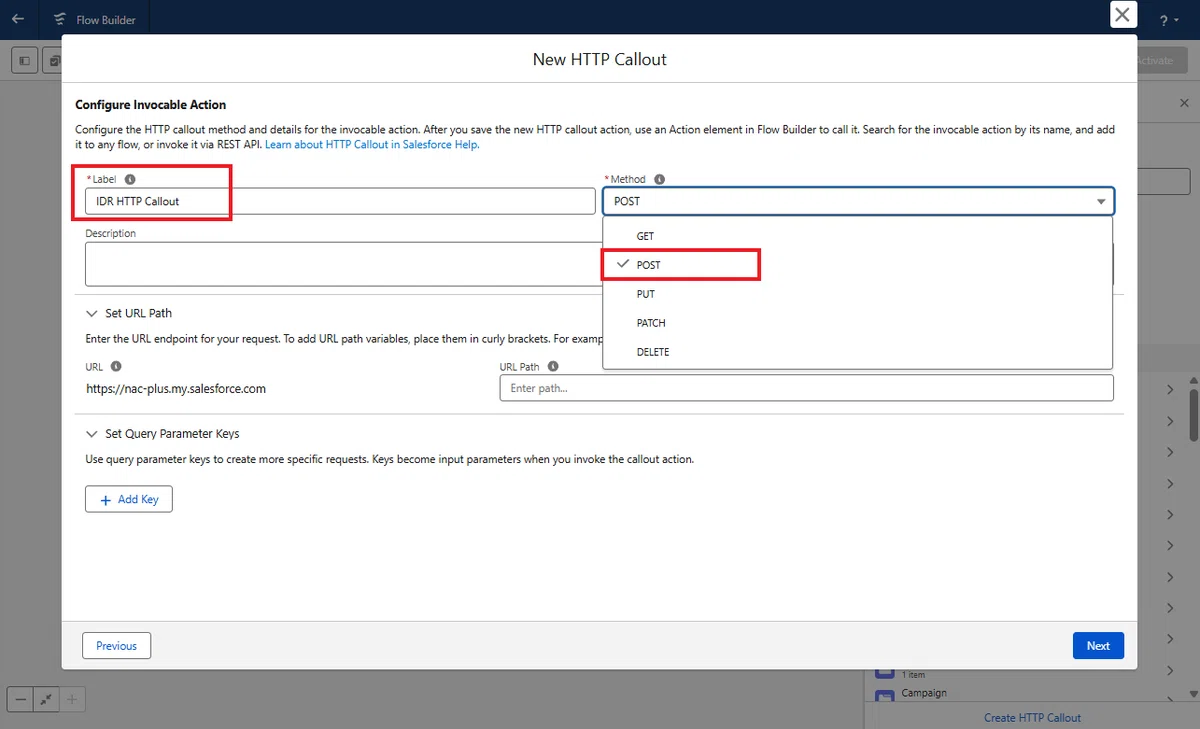Screen dimensions: 1200x729
Task: Open the Method combo box
Action: (858, 201)
